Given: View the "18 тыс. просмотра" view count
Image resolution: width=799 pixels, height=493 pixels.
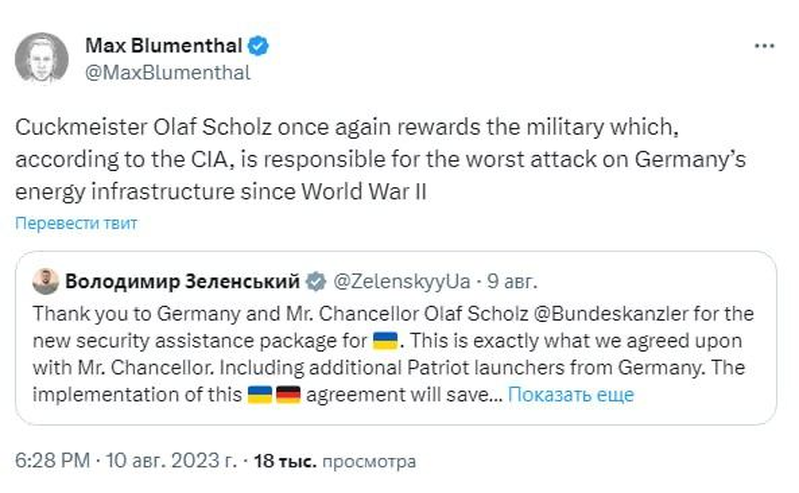Looking at the screenshot, I should [x=335, y=461].
